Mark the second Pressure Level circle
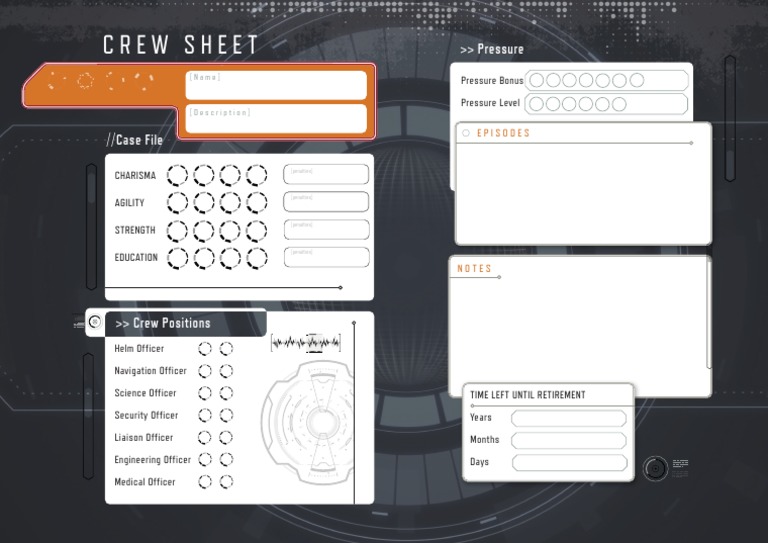 [553, 104]
